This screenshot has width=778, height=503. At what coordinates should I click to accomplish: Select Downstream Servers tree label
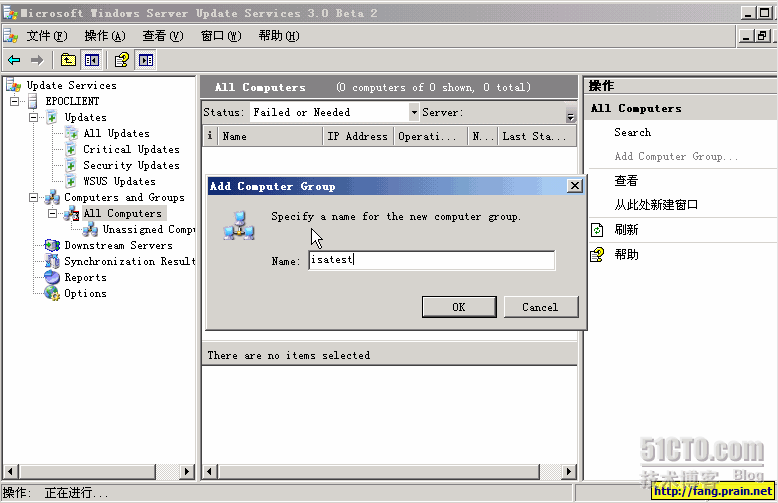tap(119, 246)
